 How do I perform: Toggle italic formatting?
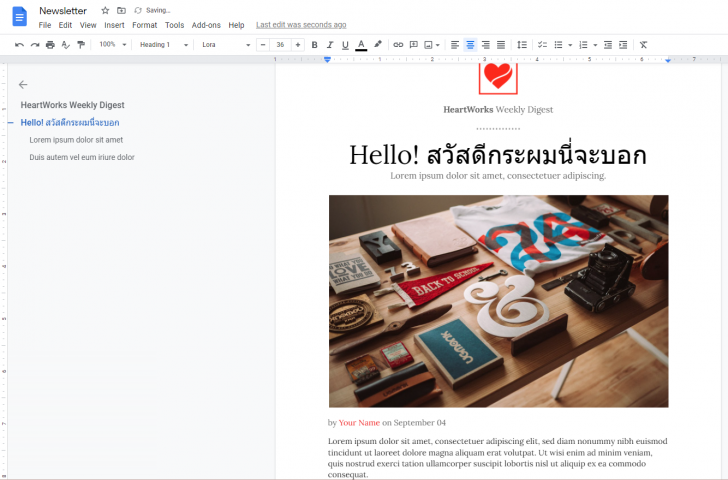tap(330, 45)
